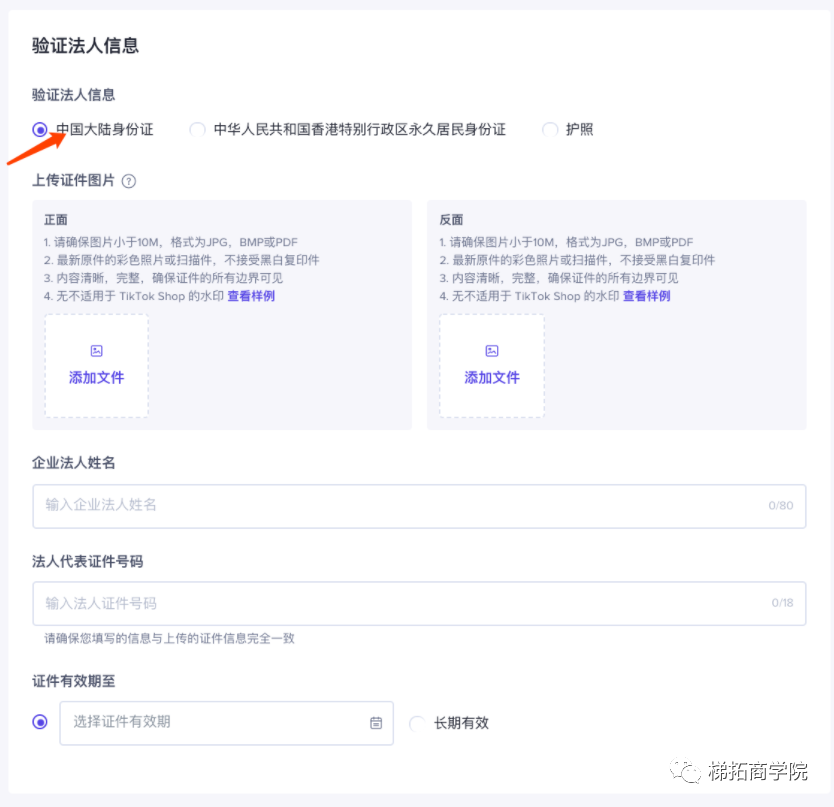Select 长期有效 radio option
The height and width of the screenshot is (807, 834).
tap(416, 723)
